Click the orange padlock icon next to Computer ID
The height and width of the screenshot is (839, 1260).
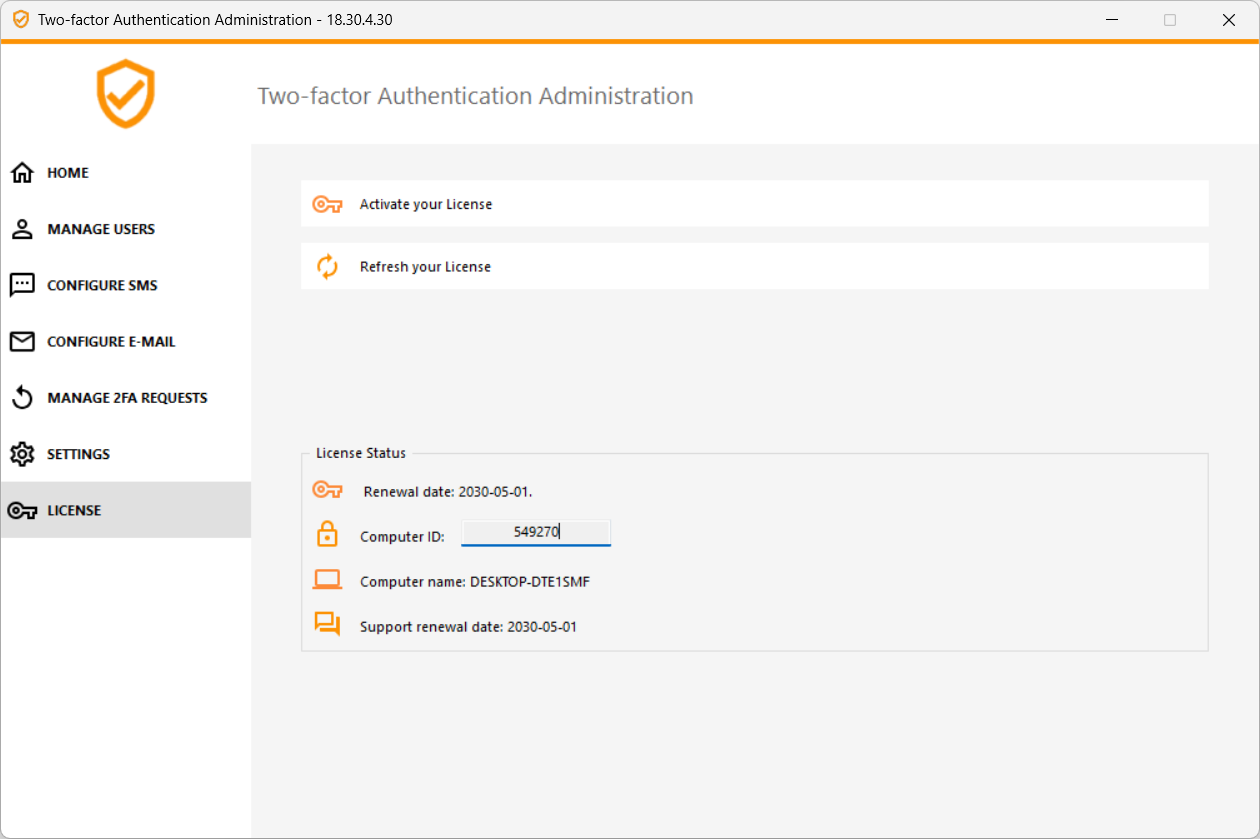tap(327, 535)
